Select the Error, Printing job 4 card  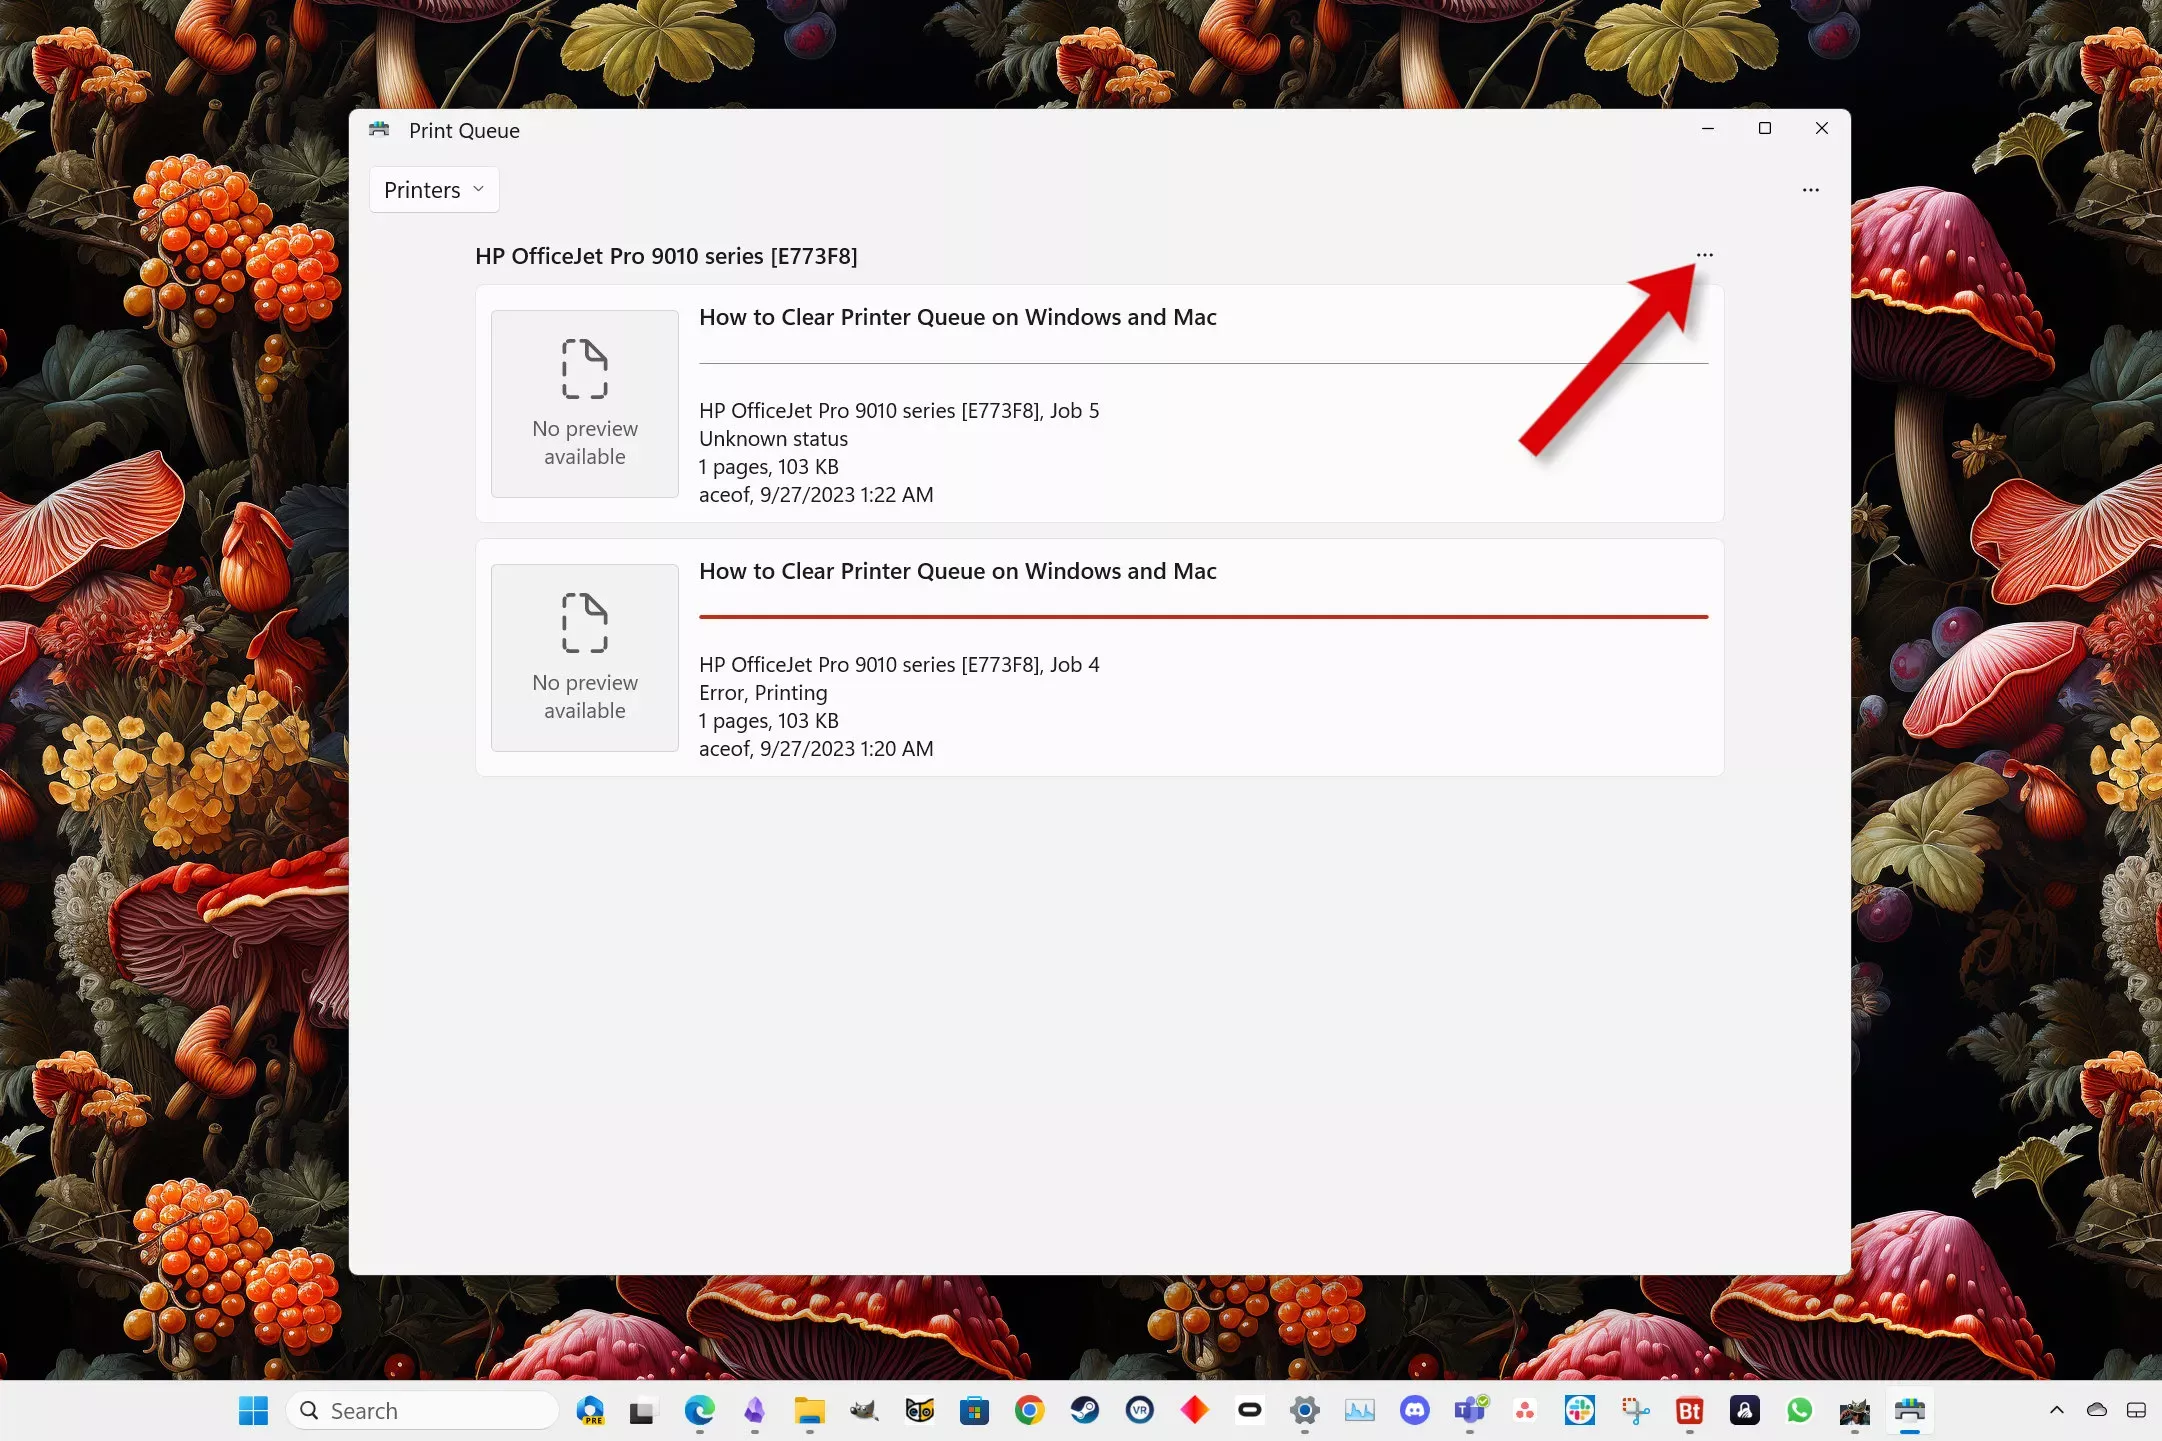[x=1300, y=700]
